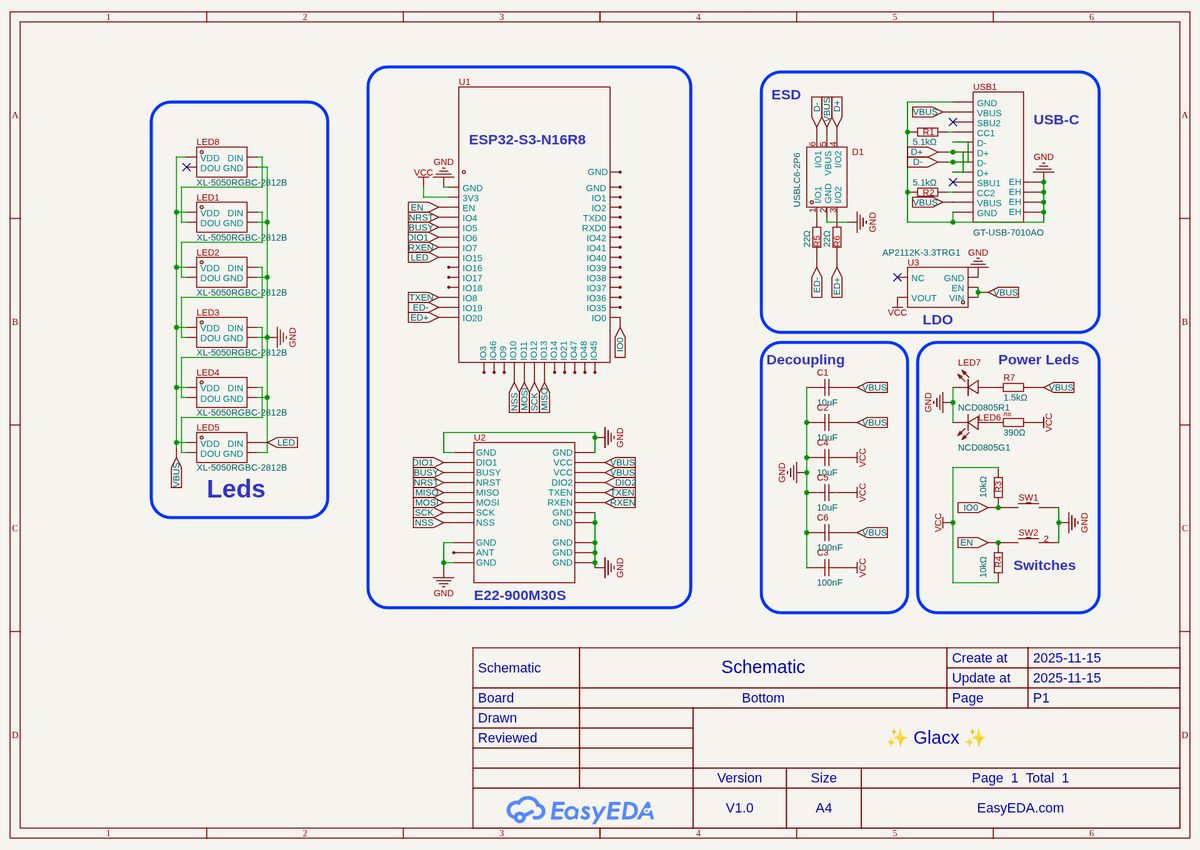
Task: Select the 'Create at' label
Action: pyautogui.click(x=980, y=658)
